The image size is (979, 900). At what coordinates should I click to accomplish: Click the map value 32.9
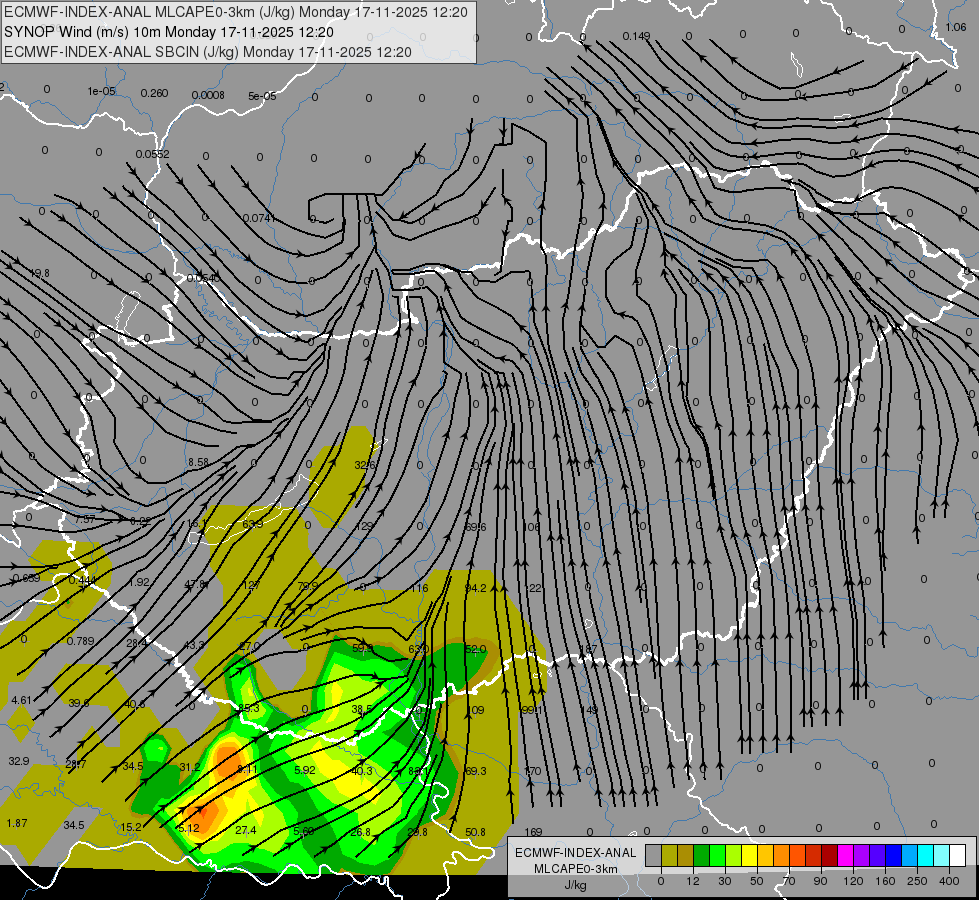(x=19, y=761)
